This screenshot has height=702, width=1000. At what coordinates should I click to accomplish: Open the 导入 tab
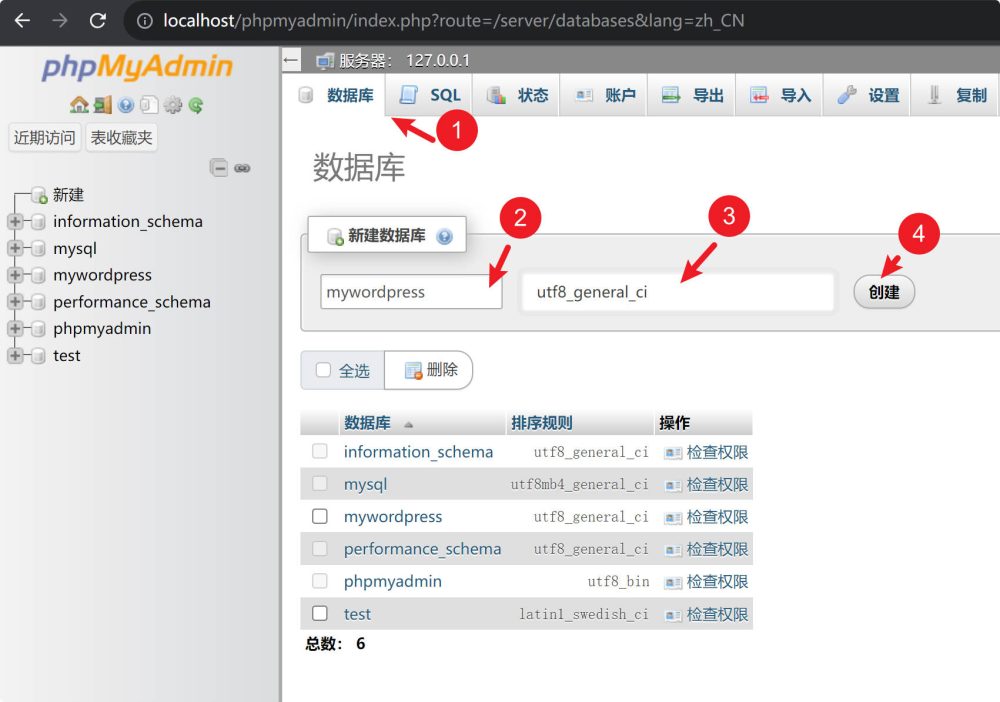click(779, 95)
